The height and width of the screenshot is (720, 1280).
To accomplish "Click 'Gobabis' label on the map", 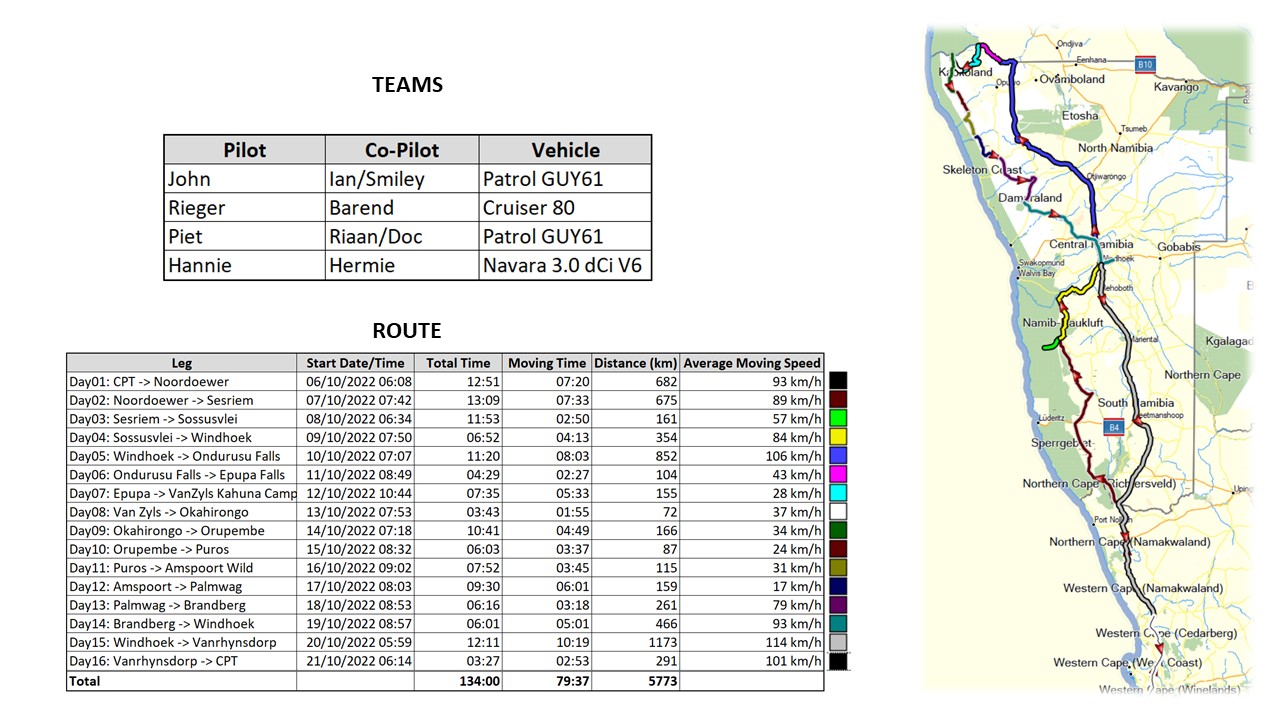I will click(1178, 246).
